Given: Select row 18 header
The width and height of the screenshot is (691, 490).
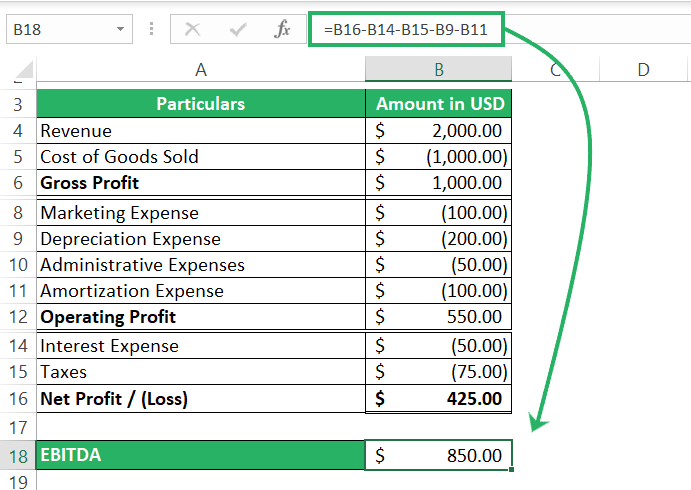Looking at the screenshot, I should (17, 456).
